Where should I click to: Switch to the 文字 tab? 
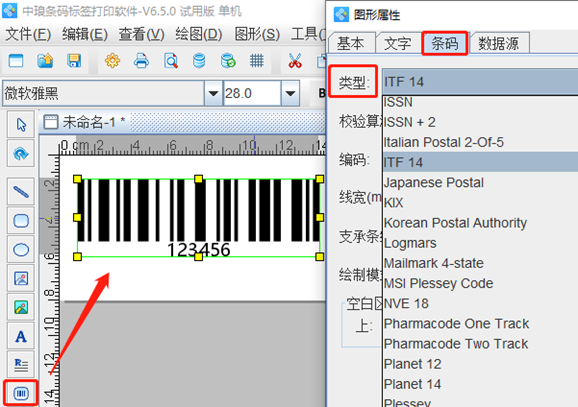(x=397, y=44)
